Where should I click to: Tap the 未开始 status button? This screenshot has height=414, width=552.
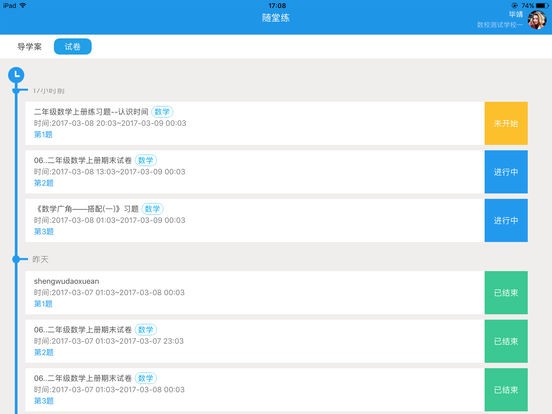point(506,123)
